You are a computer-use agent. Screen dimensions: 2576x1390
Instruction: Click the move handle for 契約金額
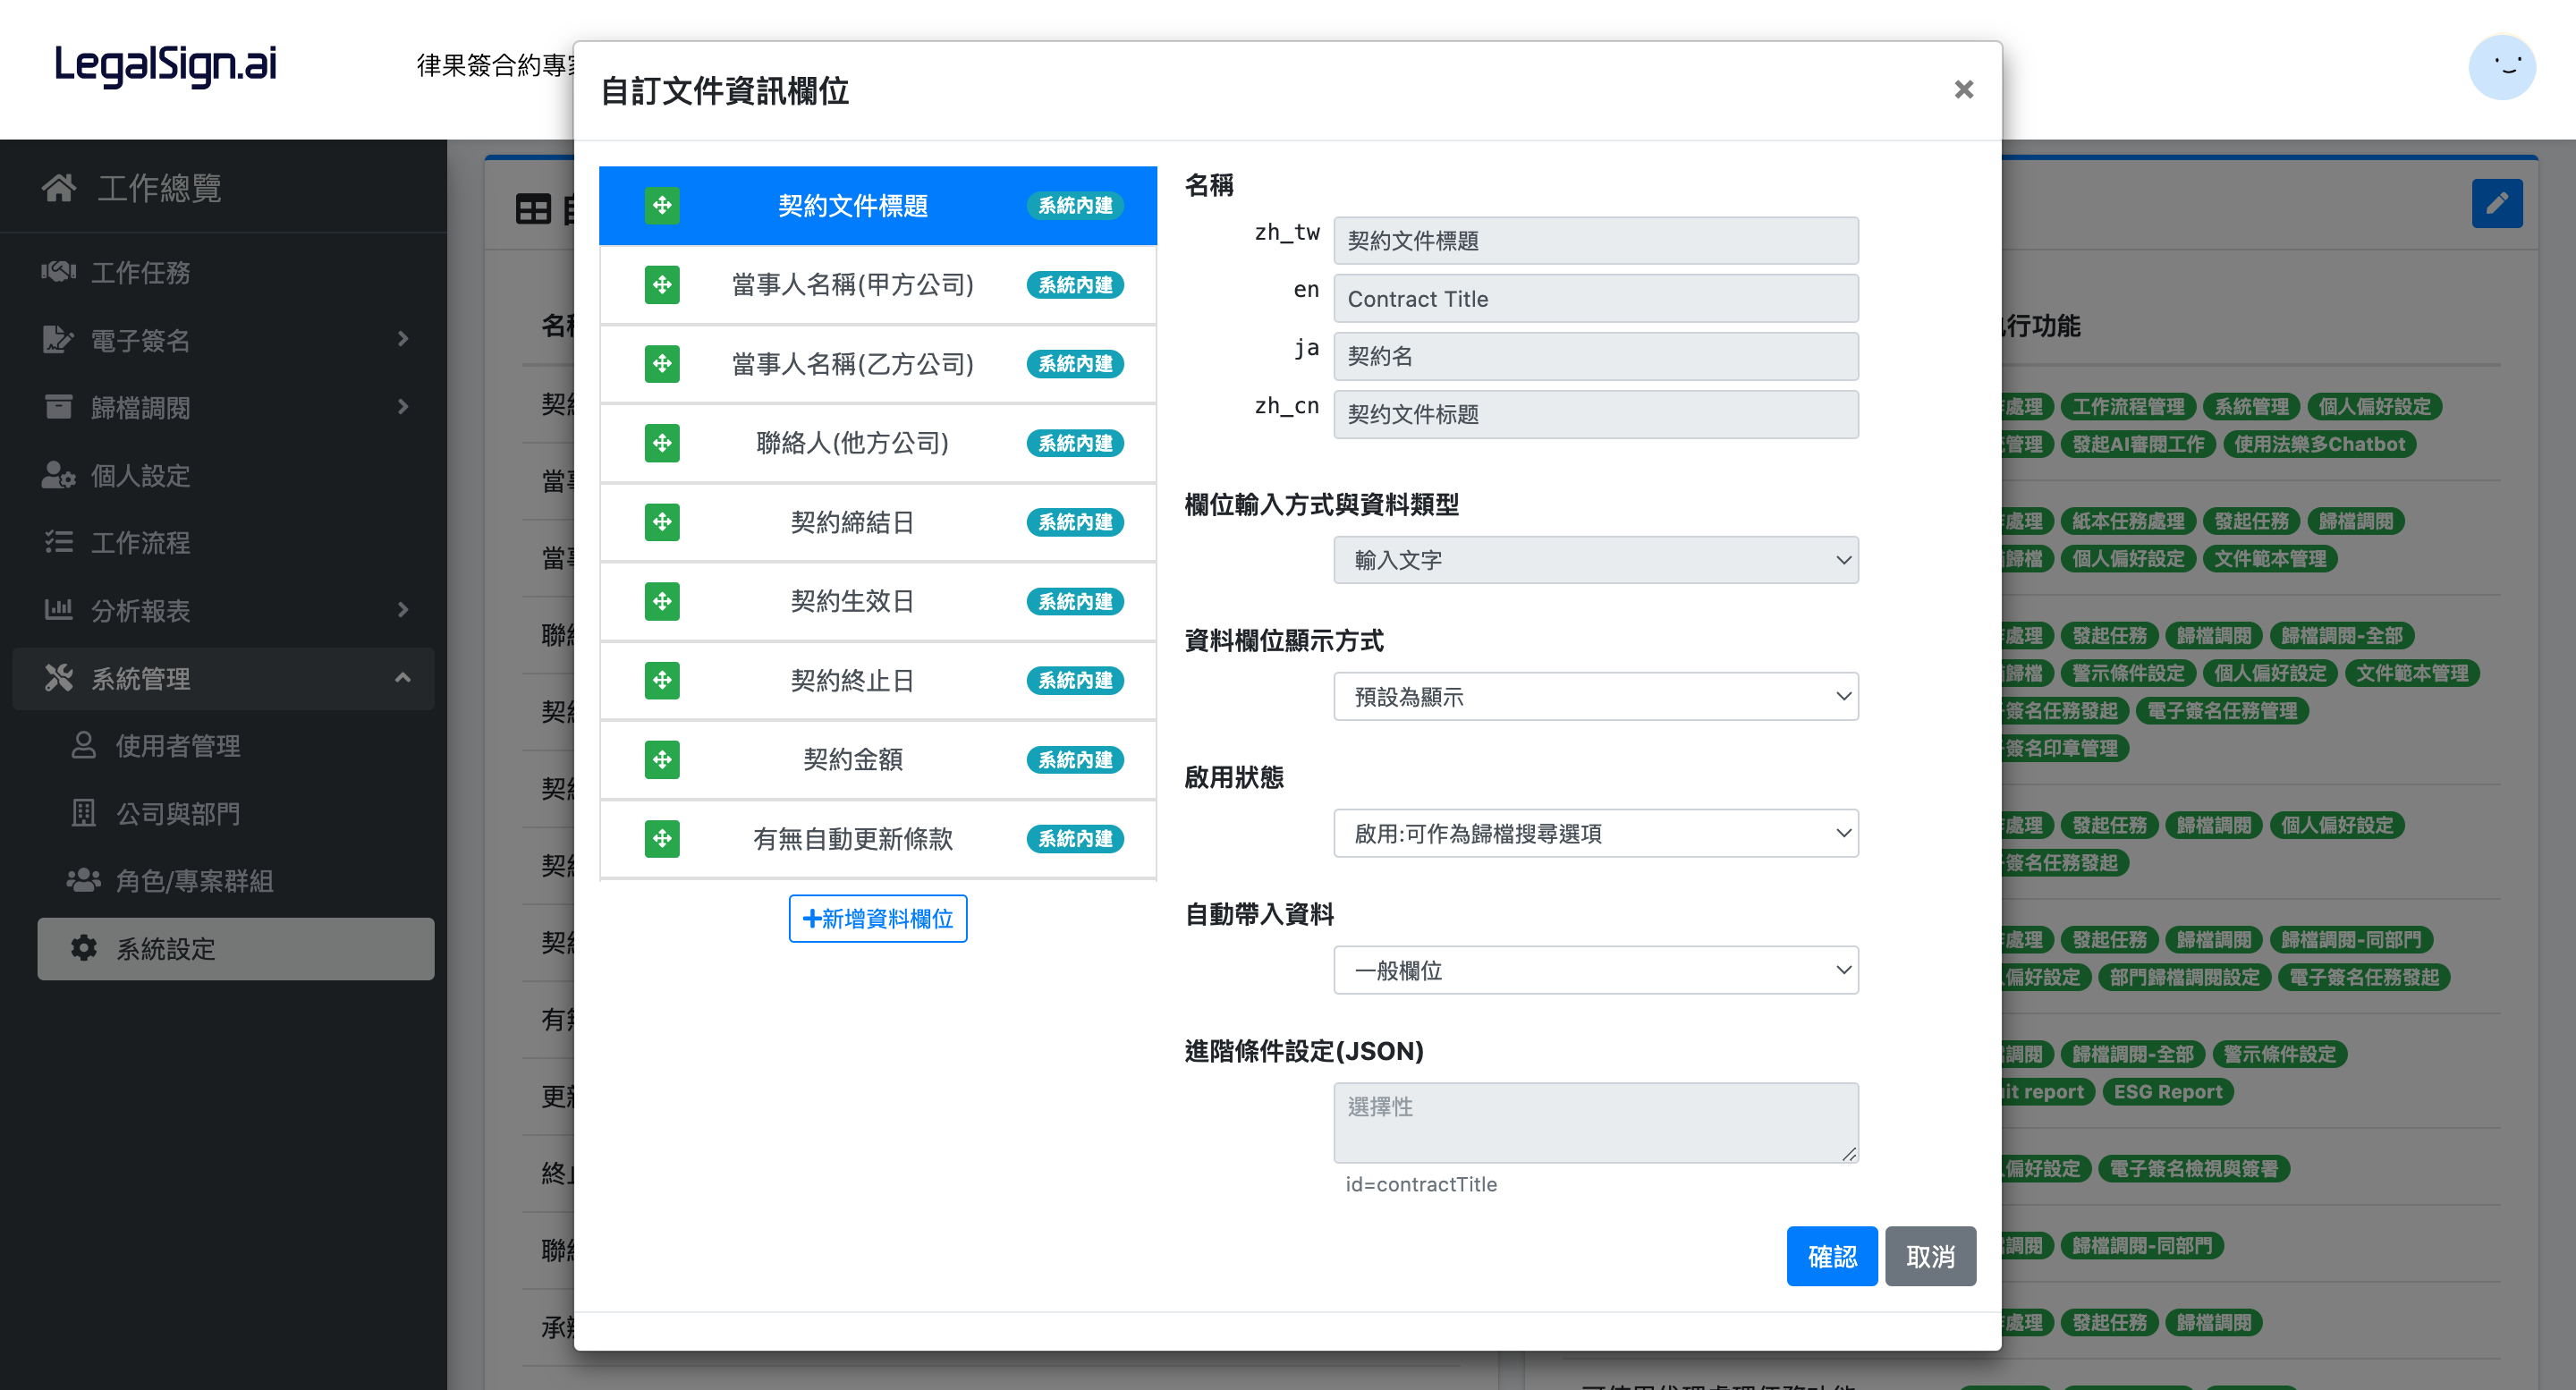pyautogui.click(x=661, y=759)
